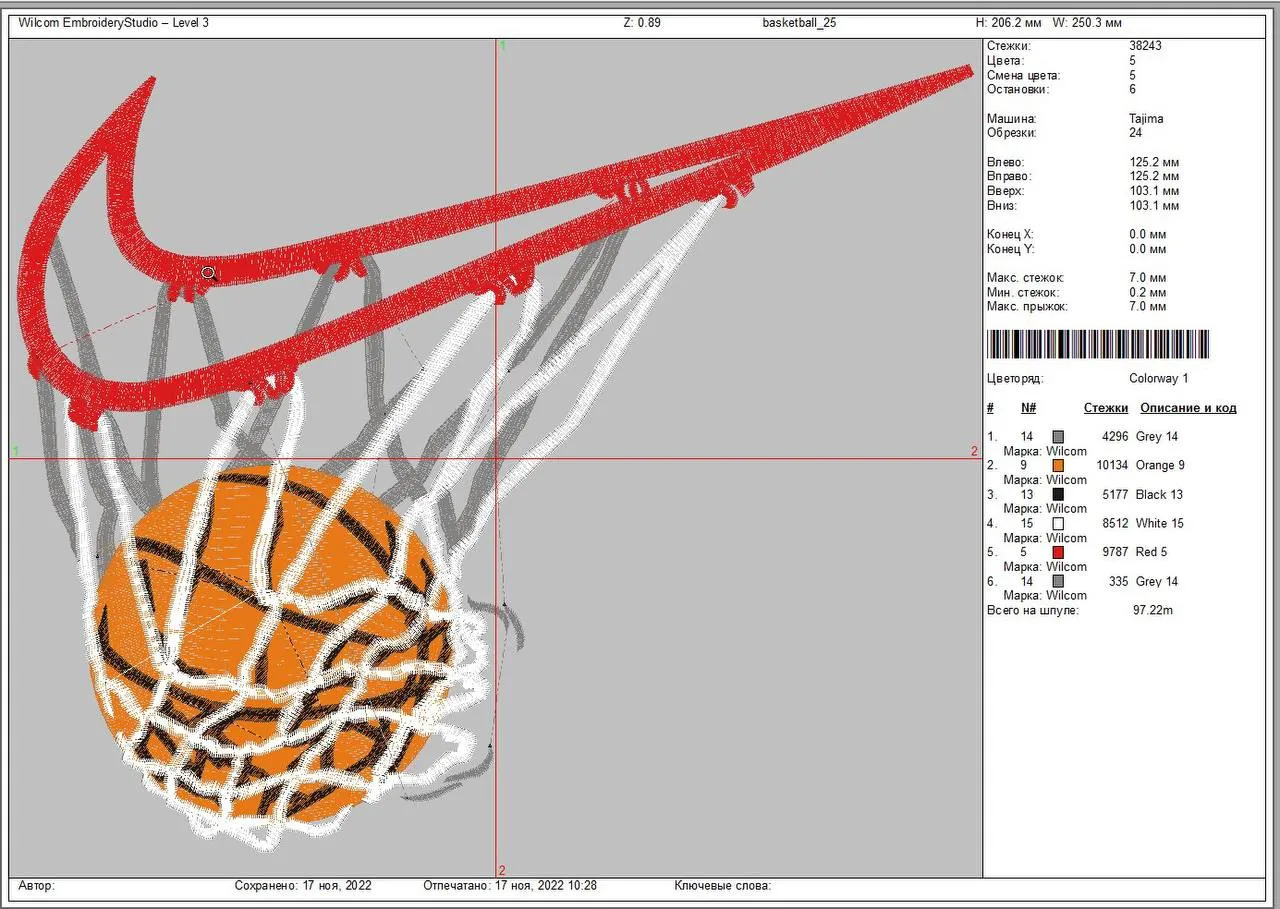Select the design name 'basketball_25'
The height and width of the screenshot is (909, 1280).
[799, 22]
